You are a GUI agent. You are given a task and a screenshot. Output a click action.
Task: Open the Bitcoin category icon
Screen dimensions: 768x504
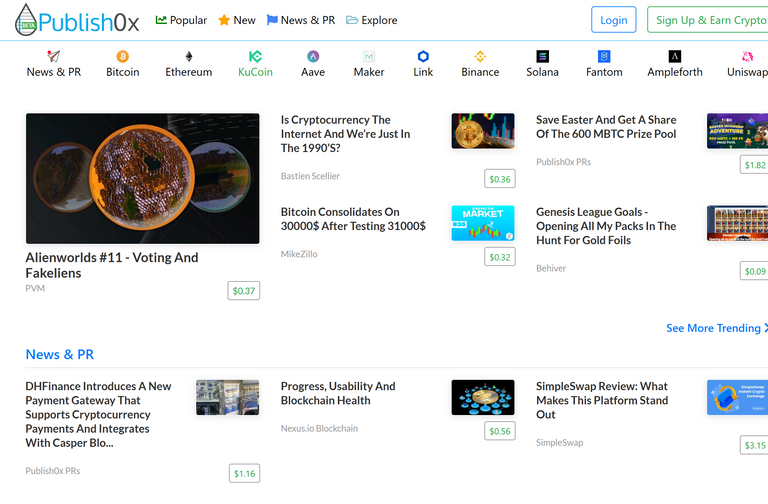pos(122,56)
